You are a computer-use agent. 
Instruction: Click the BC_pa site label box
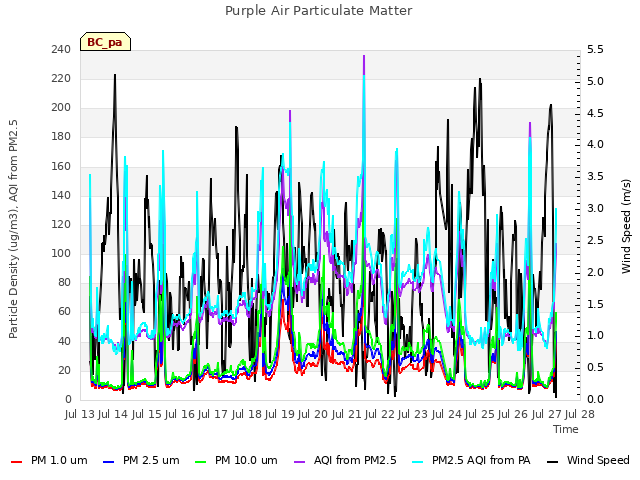click(x=105, y=42)
